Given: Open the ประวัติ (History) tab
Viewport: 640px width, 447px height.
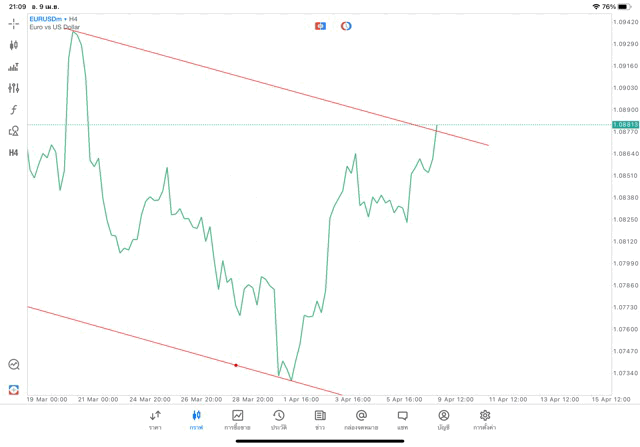Looking at the screenshot, I should coord(279,419).
